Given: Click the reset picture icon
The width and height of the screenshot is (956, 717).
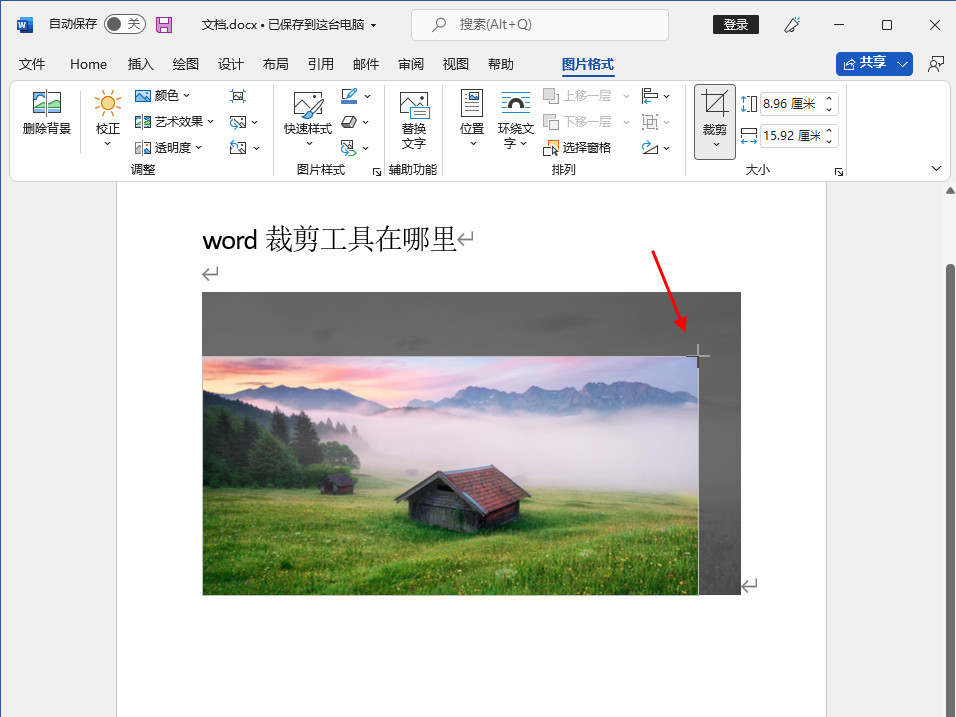Looking at the screenshot, I should (x=238, y=148).
